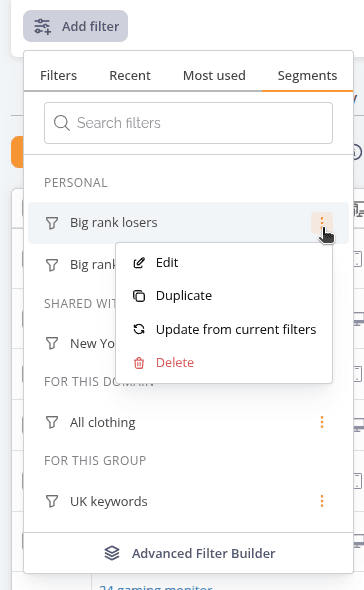The width and height of the screenshot is (364, 590).
Task: Click the red trash Delete icon
Action: click(139, 363)
